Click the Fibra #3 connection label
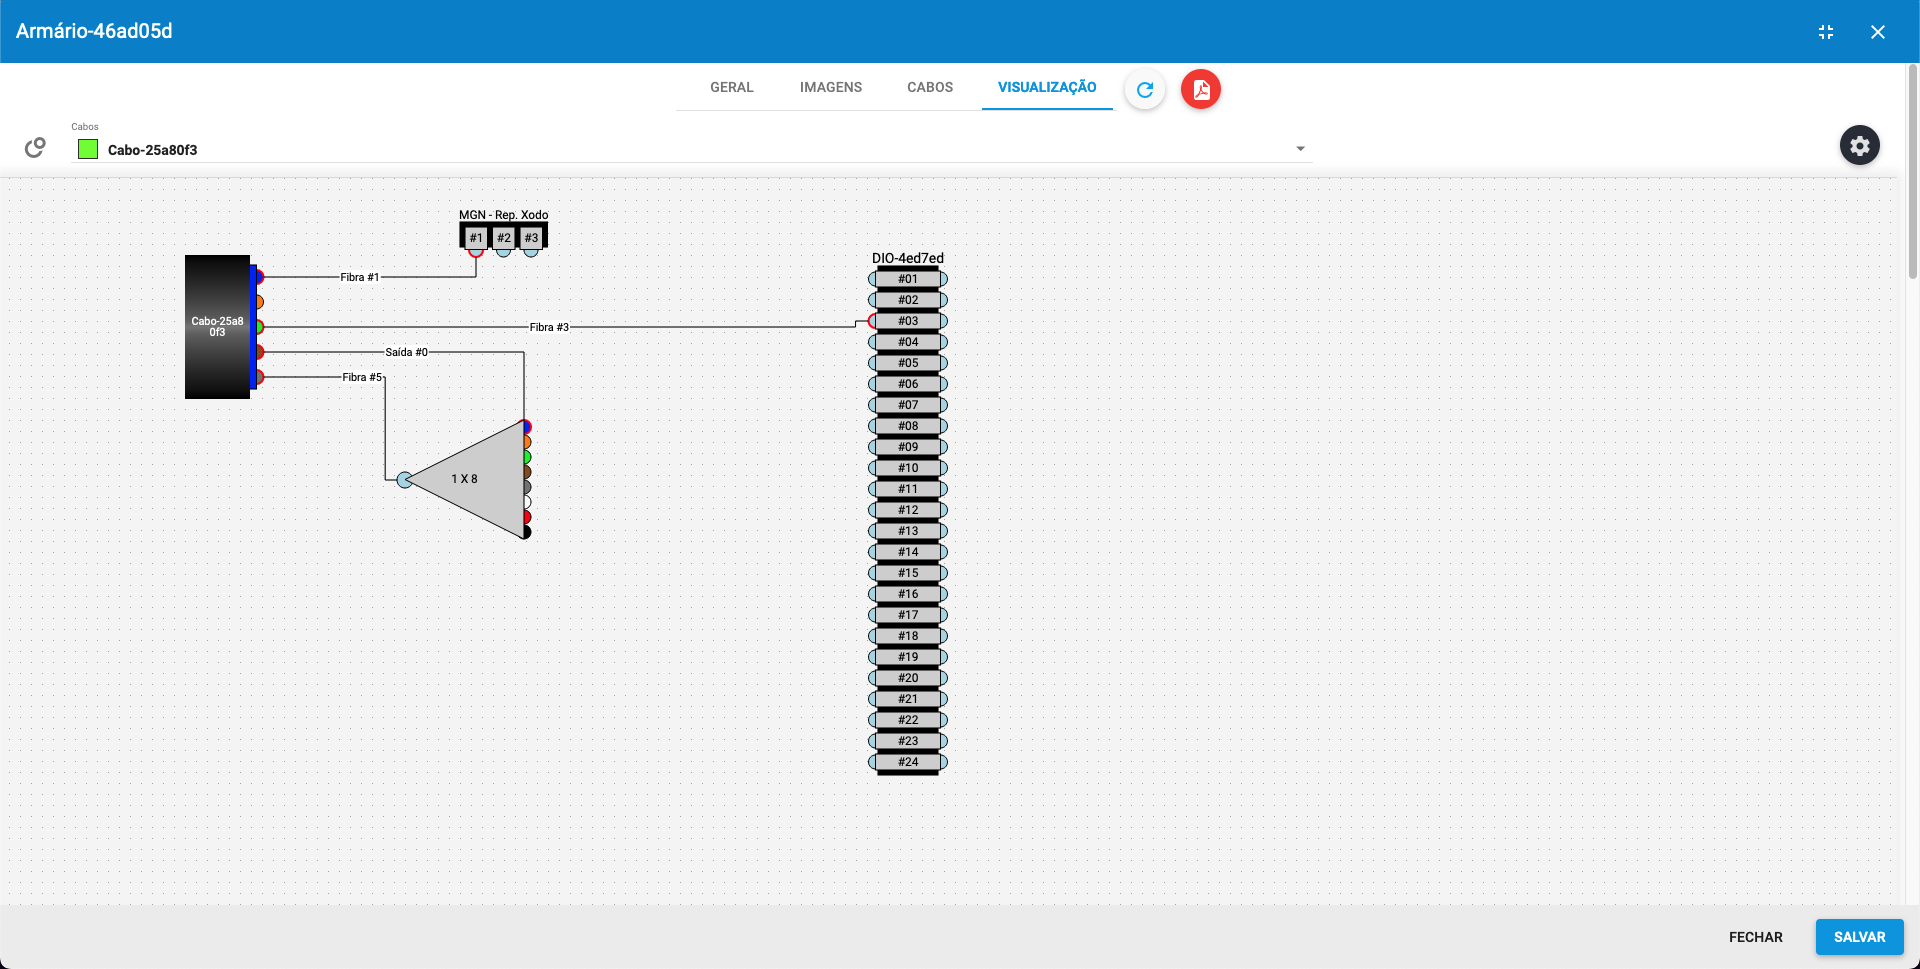1920x969 pixels. pos(549,327)
